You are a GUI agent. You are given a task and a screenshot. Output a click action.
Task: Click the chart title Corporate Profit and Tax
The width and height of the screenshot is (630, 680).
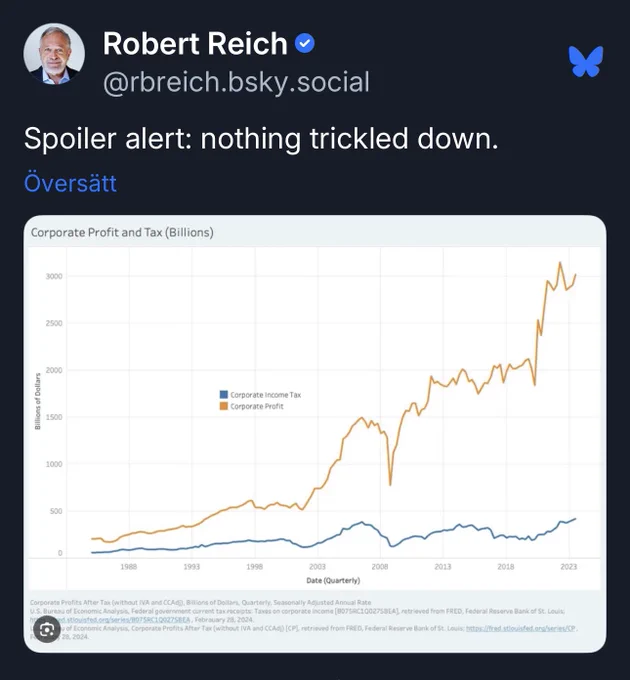point(122,232)
